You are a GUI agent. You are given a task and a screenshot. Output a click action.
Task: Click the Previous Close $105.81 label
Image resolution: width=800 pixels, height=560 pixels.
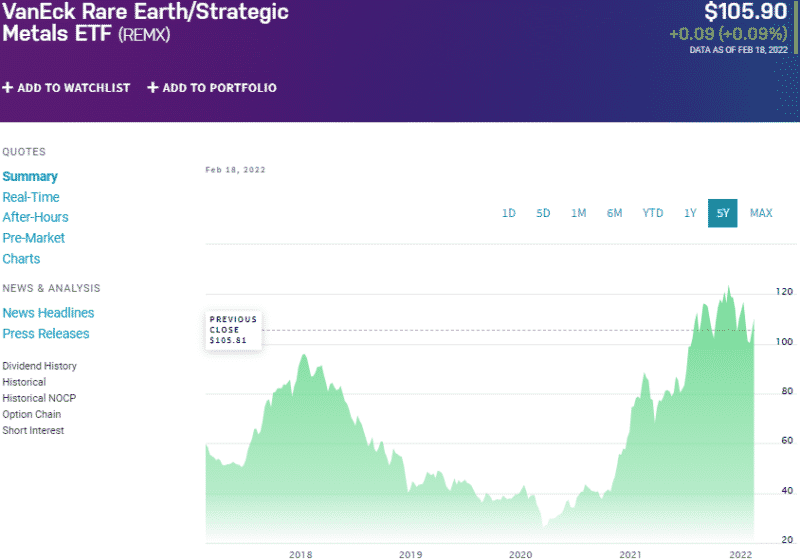(x=233, y=330)
